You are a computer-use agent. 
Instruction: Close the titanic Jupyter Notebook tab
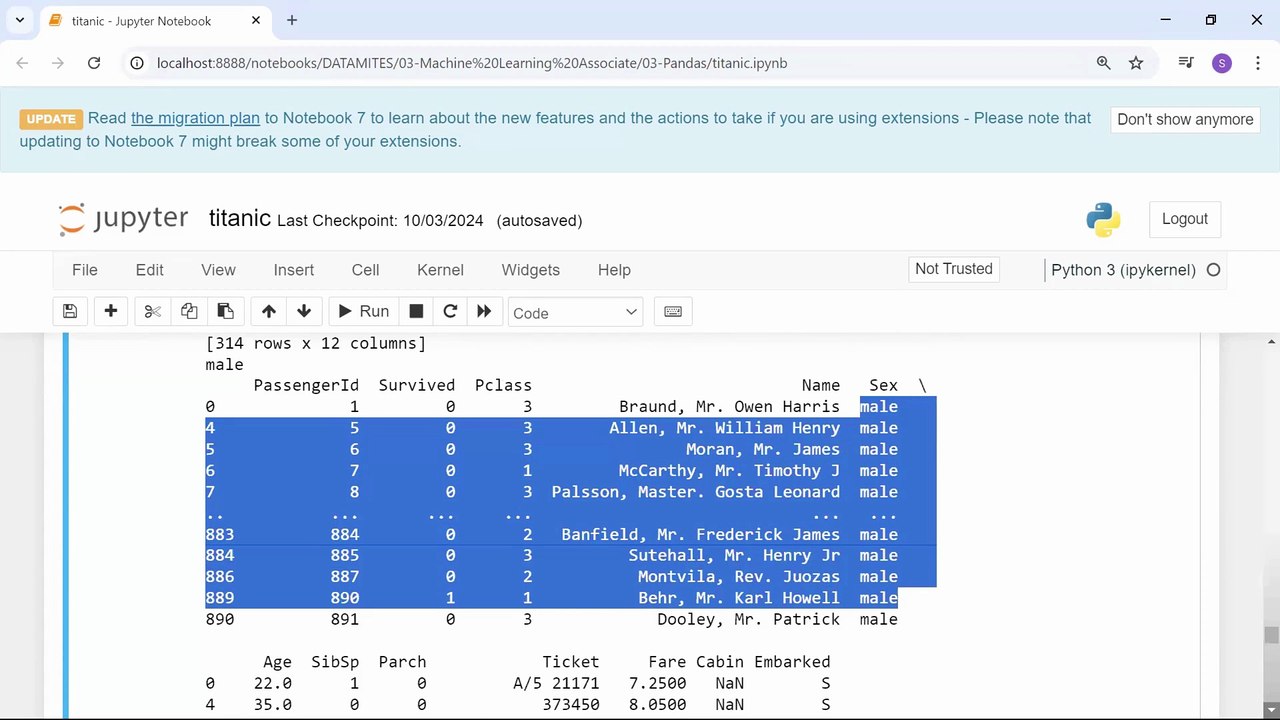[256, 20]
